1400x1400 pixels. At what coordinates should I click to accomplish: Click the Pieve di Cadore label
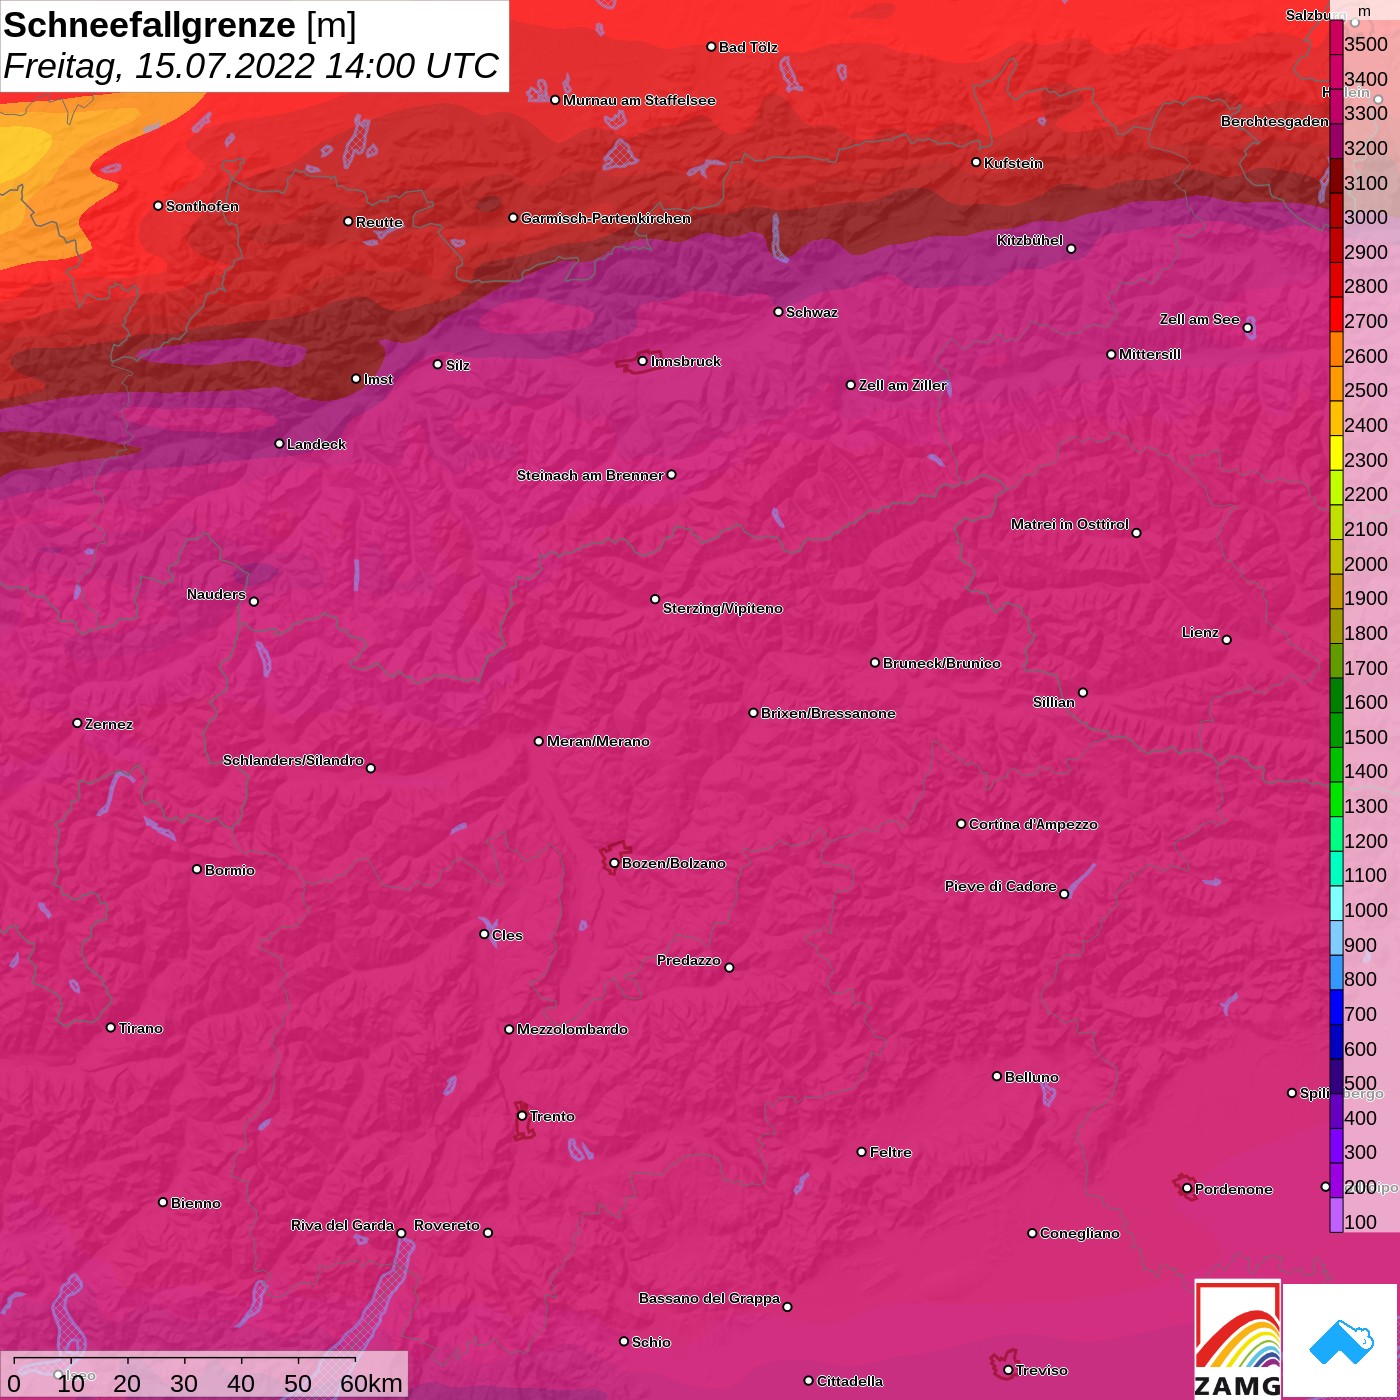tap(1001, 886)
